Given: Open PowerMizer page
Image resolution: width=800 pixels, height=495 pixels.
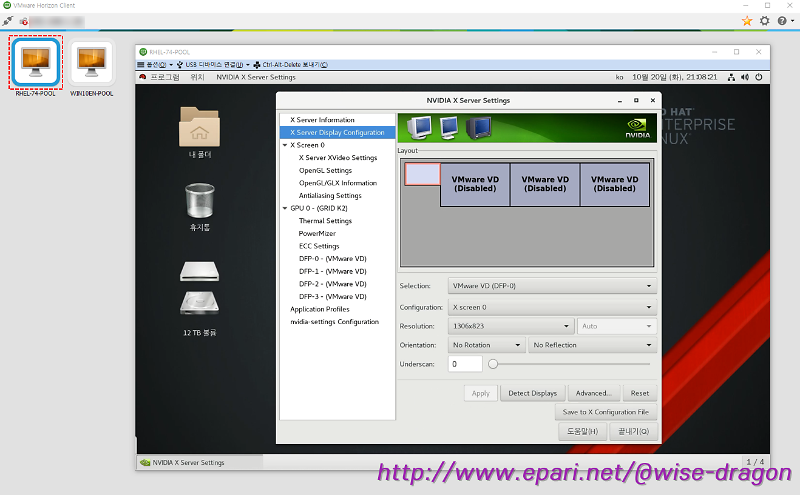Looking at the screenshot, I should point(317,234).
